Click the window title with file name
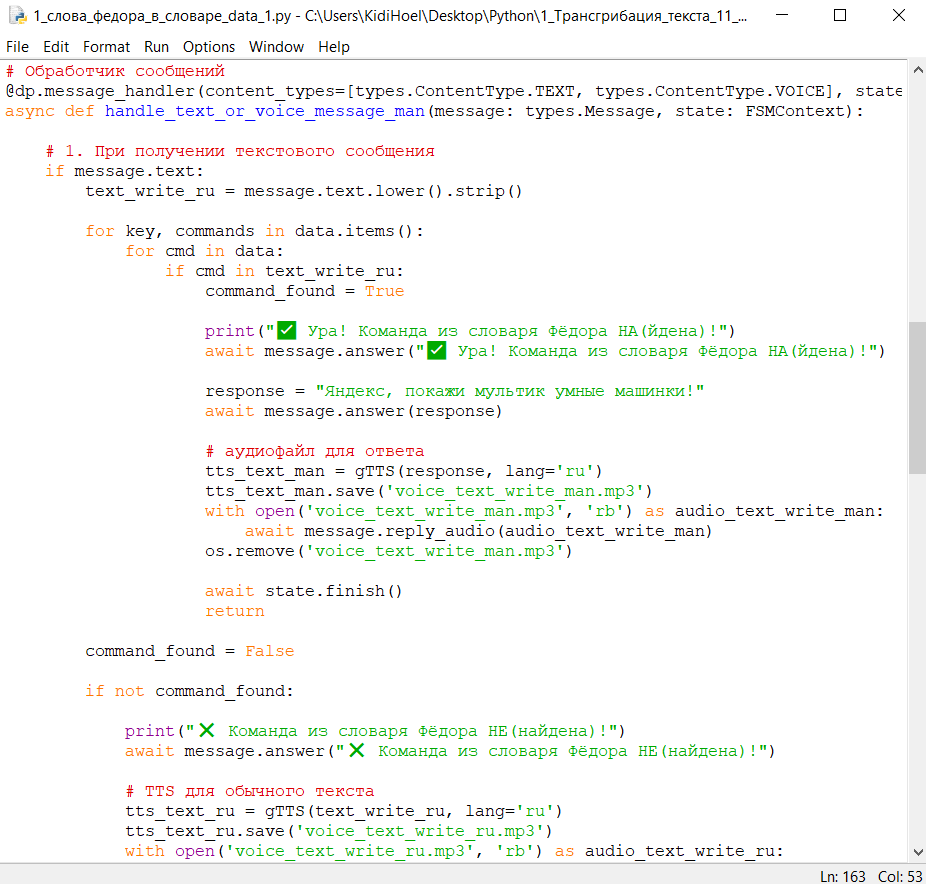This screenshot has width=928, height=884. click(390, 16)
